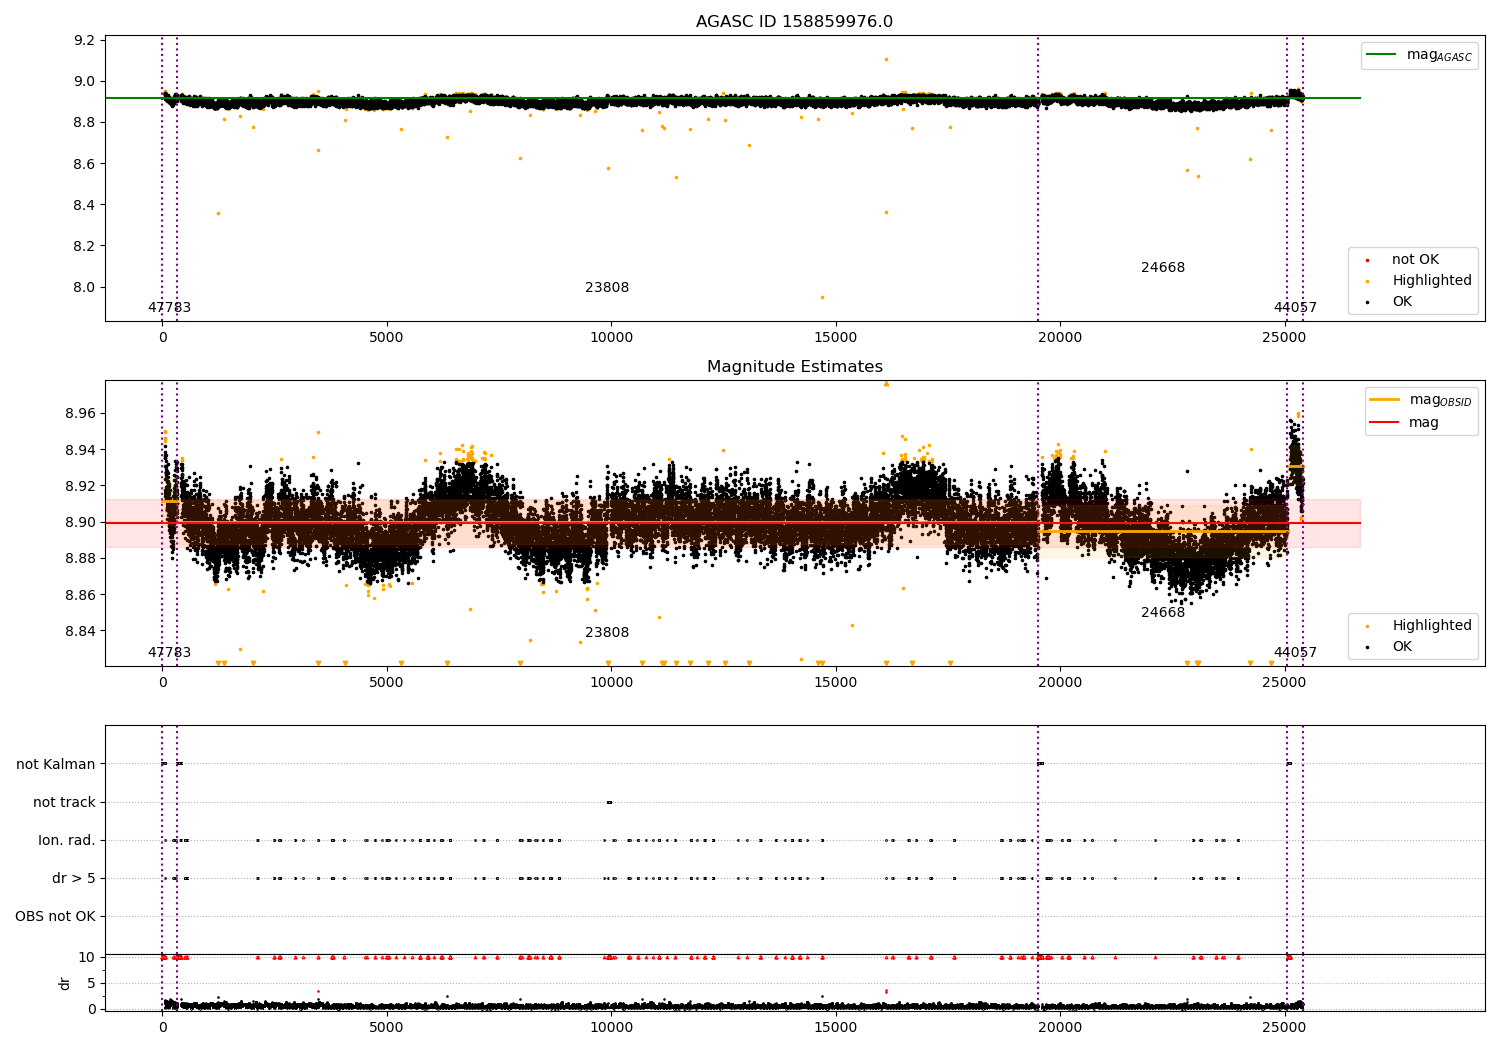Image resolution: width=1500 pixels, height=1050 pixels.
Task: Click y-tick '5' on the dr axis
Action: pos(92,983)
